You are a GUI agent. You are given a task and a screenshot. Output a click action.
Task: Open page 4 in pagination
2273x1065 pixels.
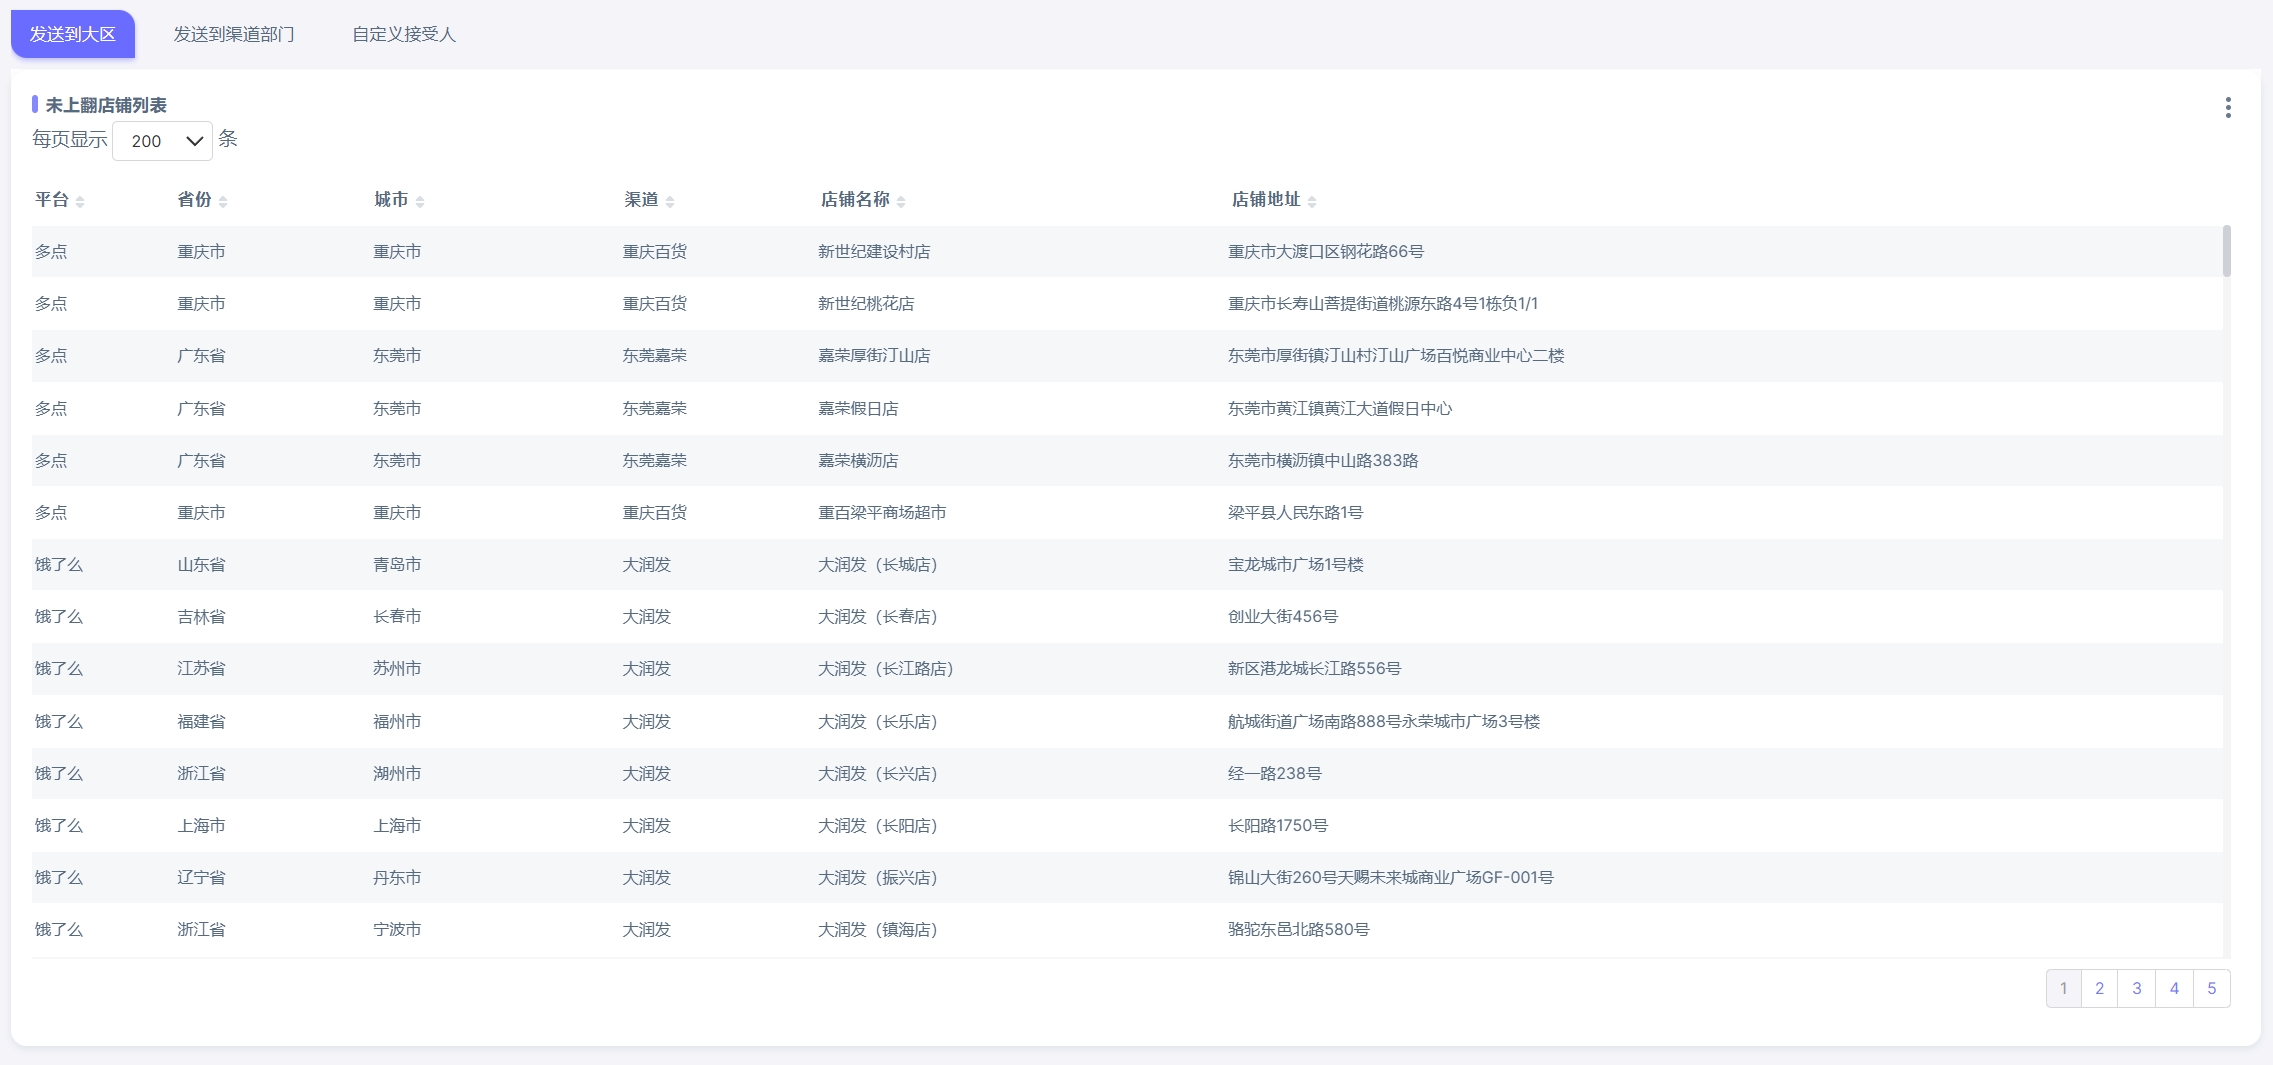pos(2174,988)
